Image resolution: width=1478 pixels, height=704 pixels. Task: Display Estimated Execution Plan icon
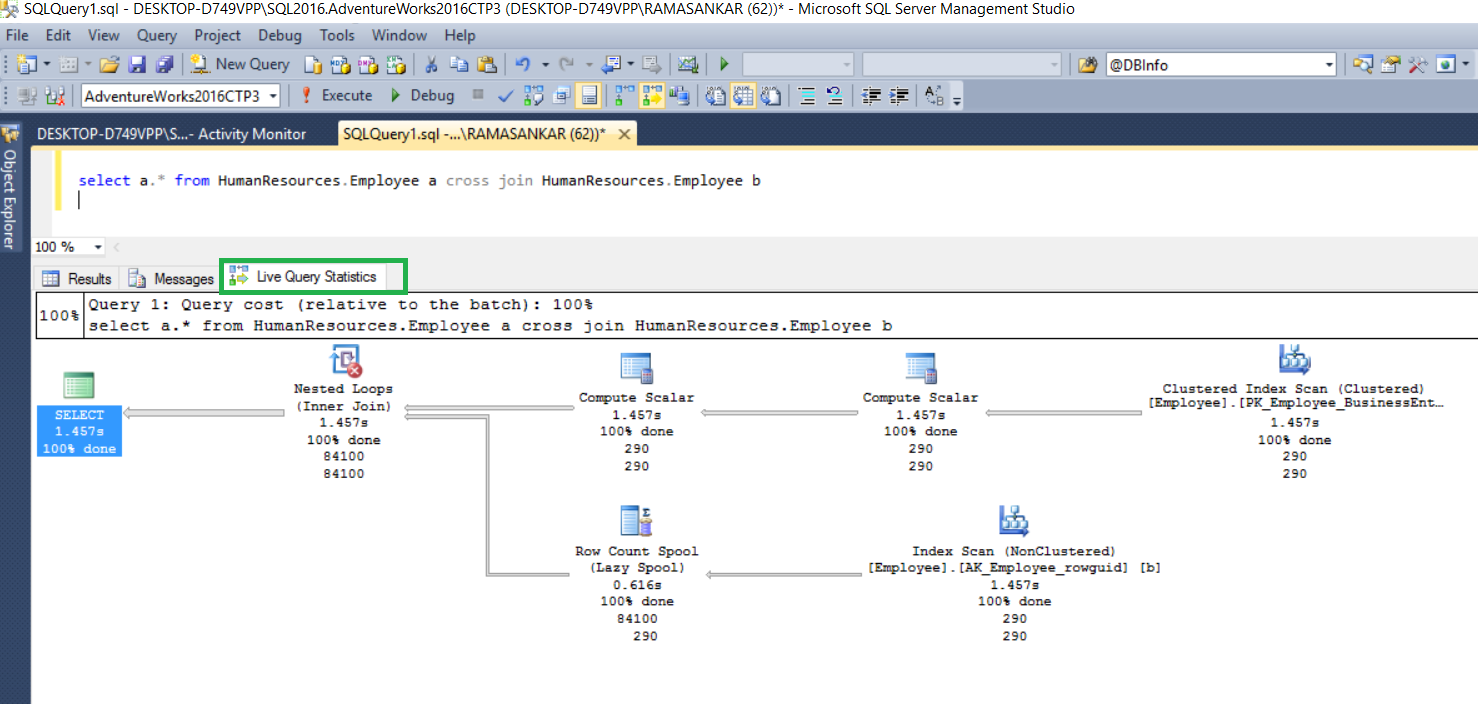coord(533,96)
